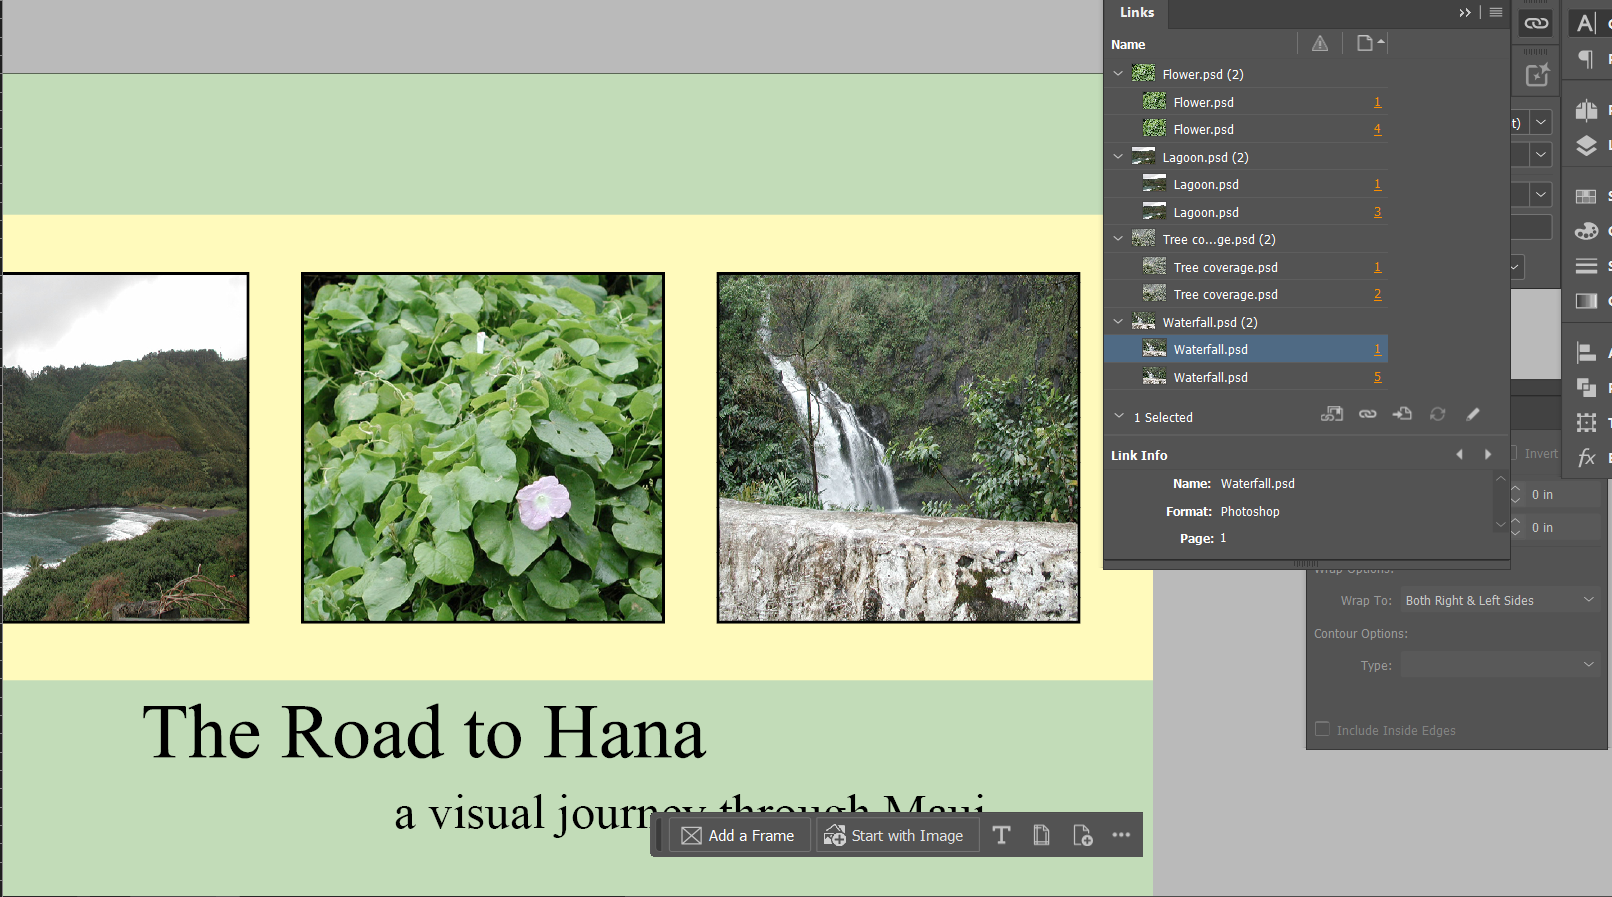This screenshot has height=897, width=1612.
Task: Click the Go To Link icon
Action: point(1402,414)
